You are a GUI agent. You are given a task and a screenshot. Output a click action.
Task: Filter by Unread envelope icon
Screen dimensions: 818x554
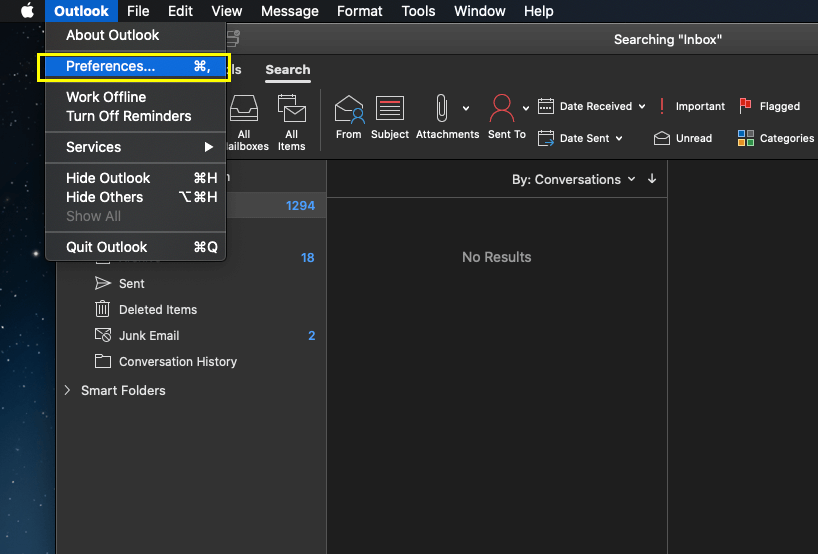tap(661, 138)
